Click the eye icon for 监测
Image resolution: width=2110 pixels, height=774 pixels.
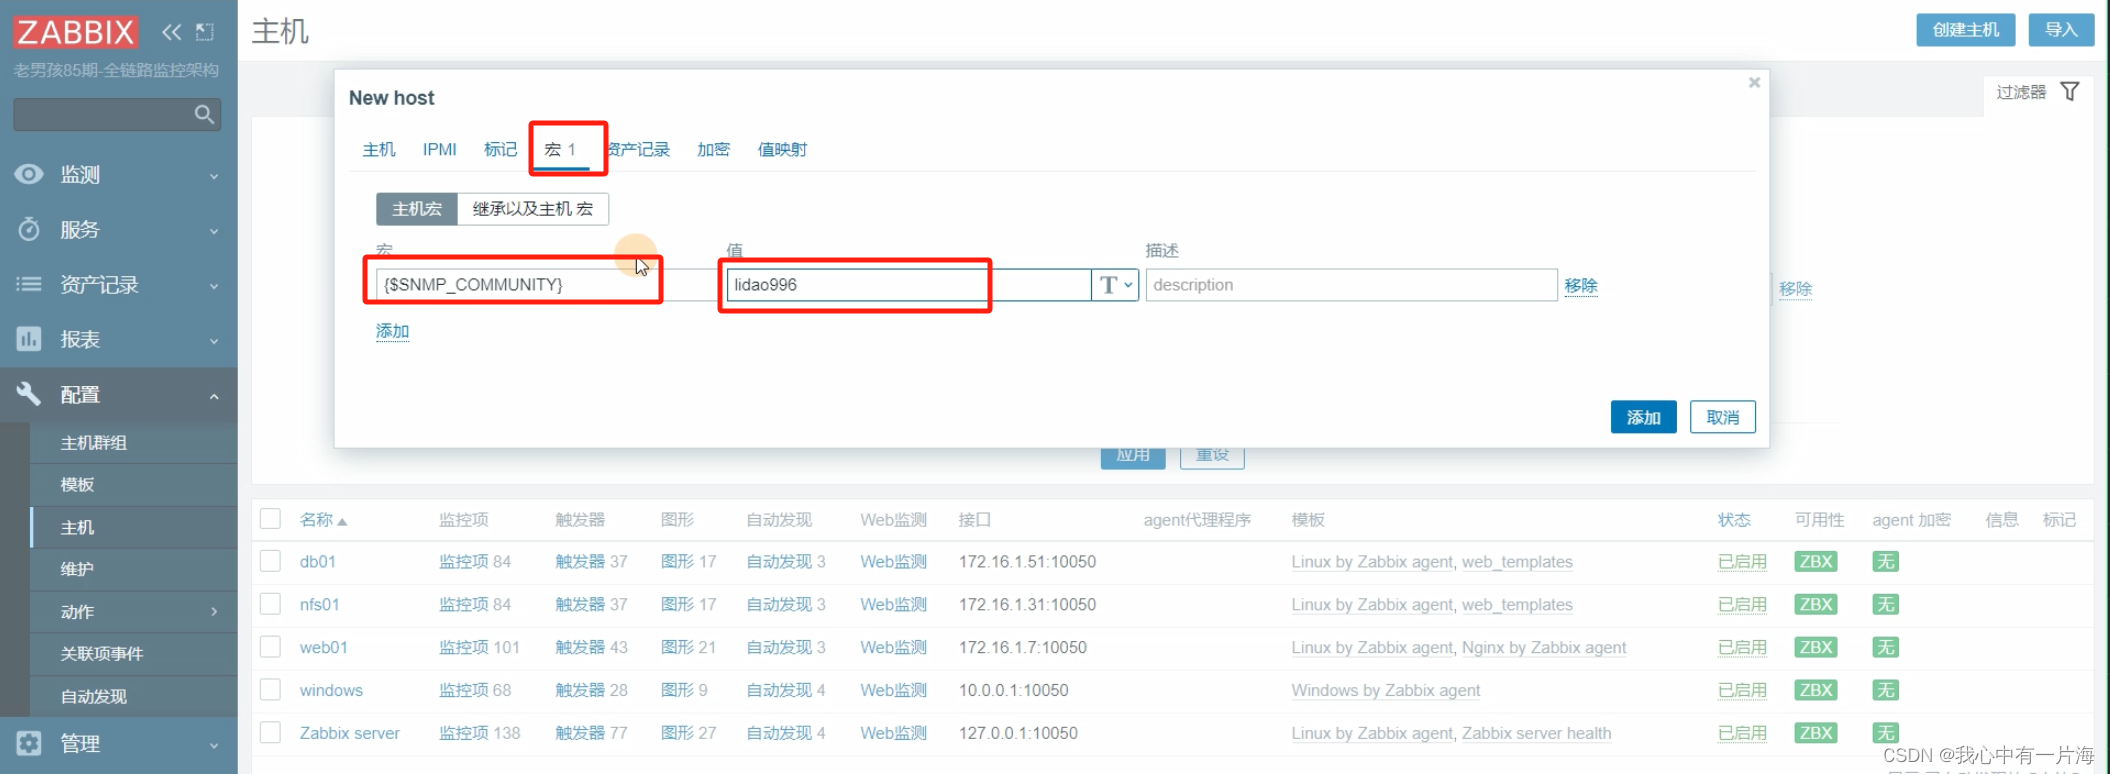point(29,174)
